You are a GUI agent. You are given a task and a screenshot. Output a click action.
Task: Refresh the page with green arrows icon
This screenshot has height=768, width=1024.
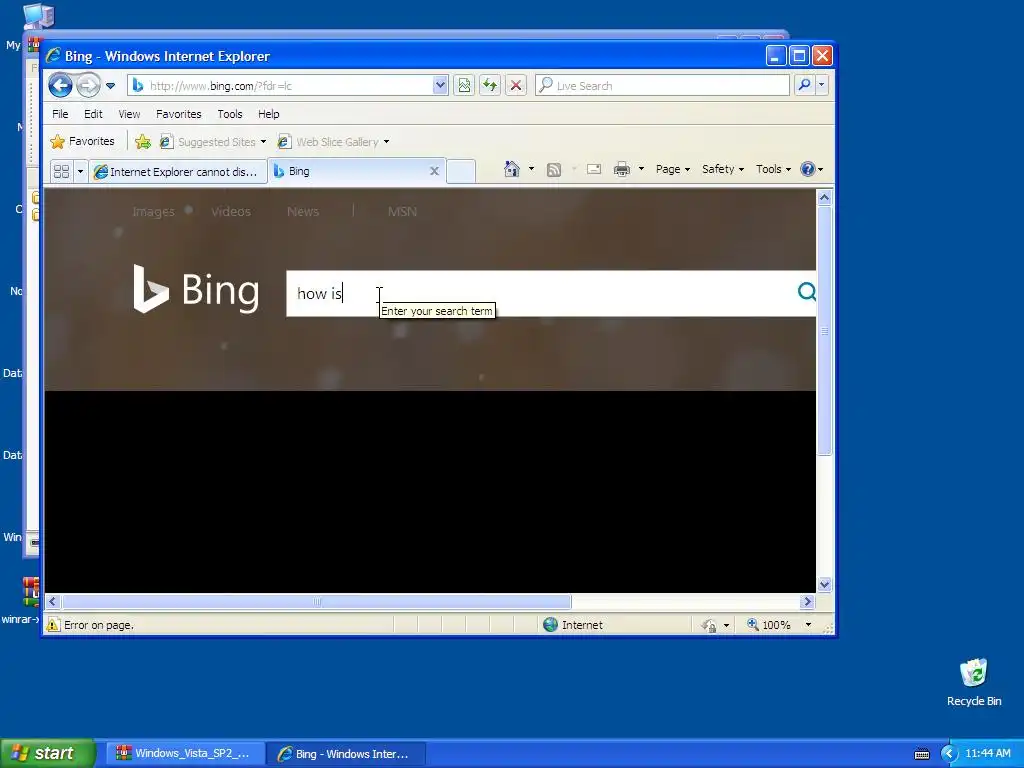point(490,85)
